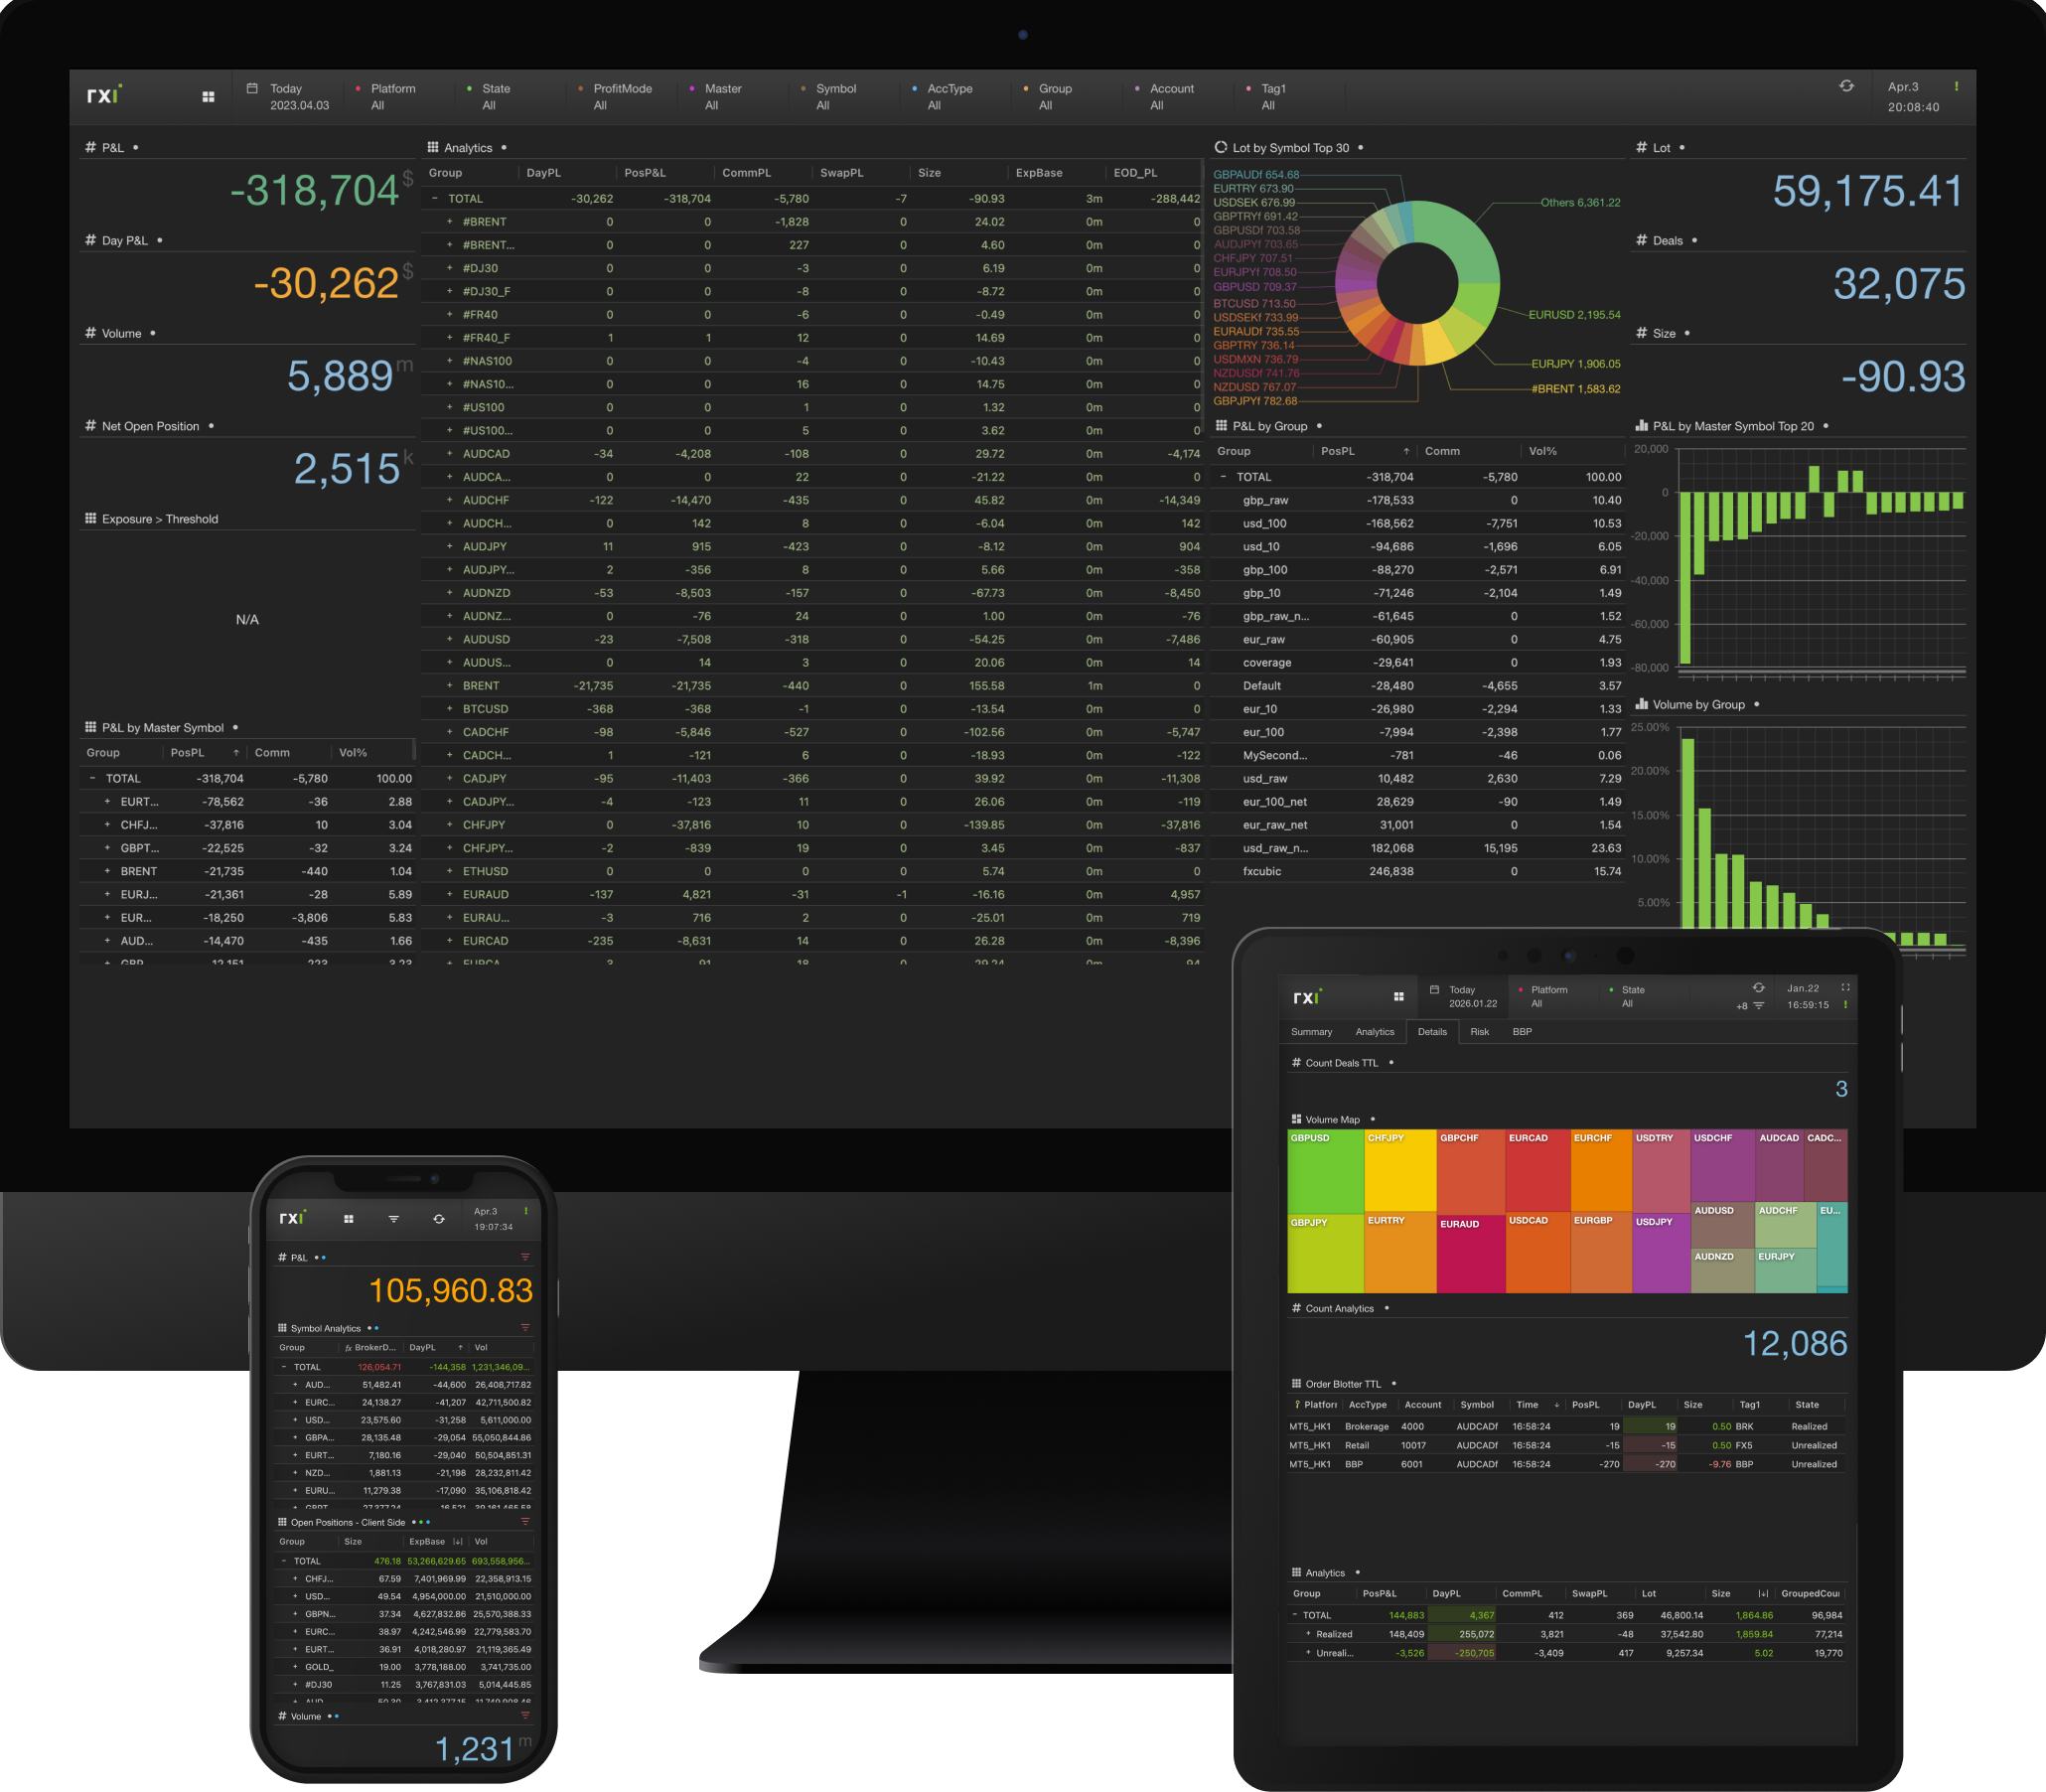The image size is (2046, 1792).
Task: Click the Platform All filter
Action: [x=393, y=95]
